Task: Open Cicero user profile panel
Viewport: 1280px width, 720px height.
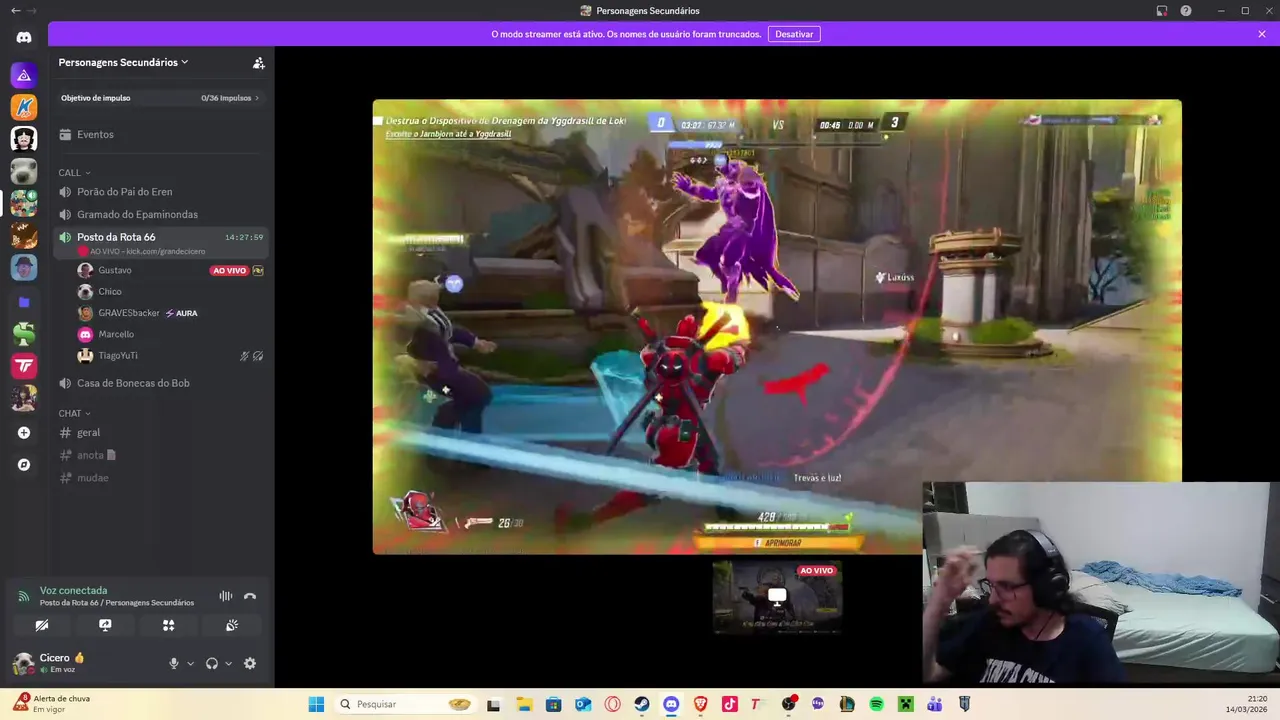Action: (x=62, y=663)
